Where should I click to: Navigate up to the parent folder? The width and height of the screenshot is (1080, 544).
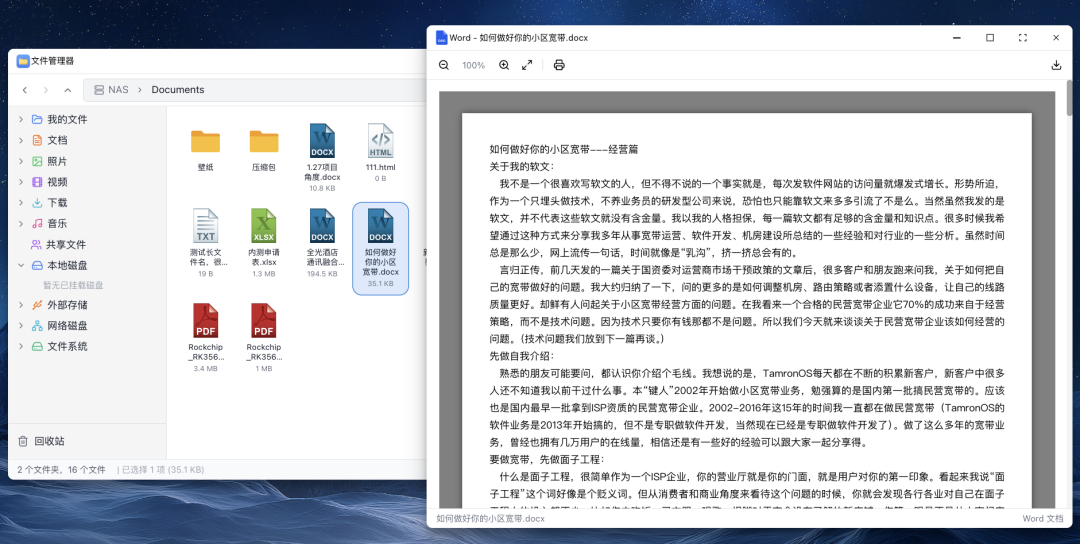(x=66, y=90)
